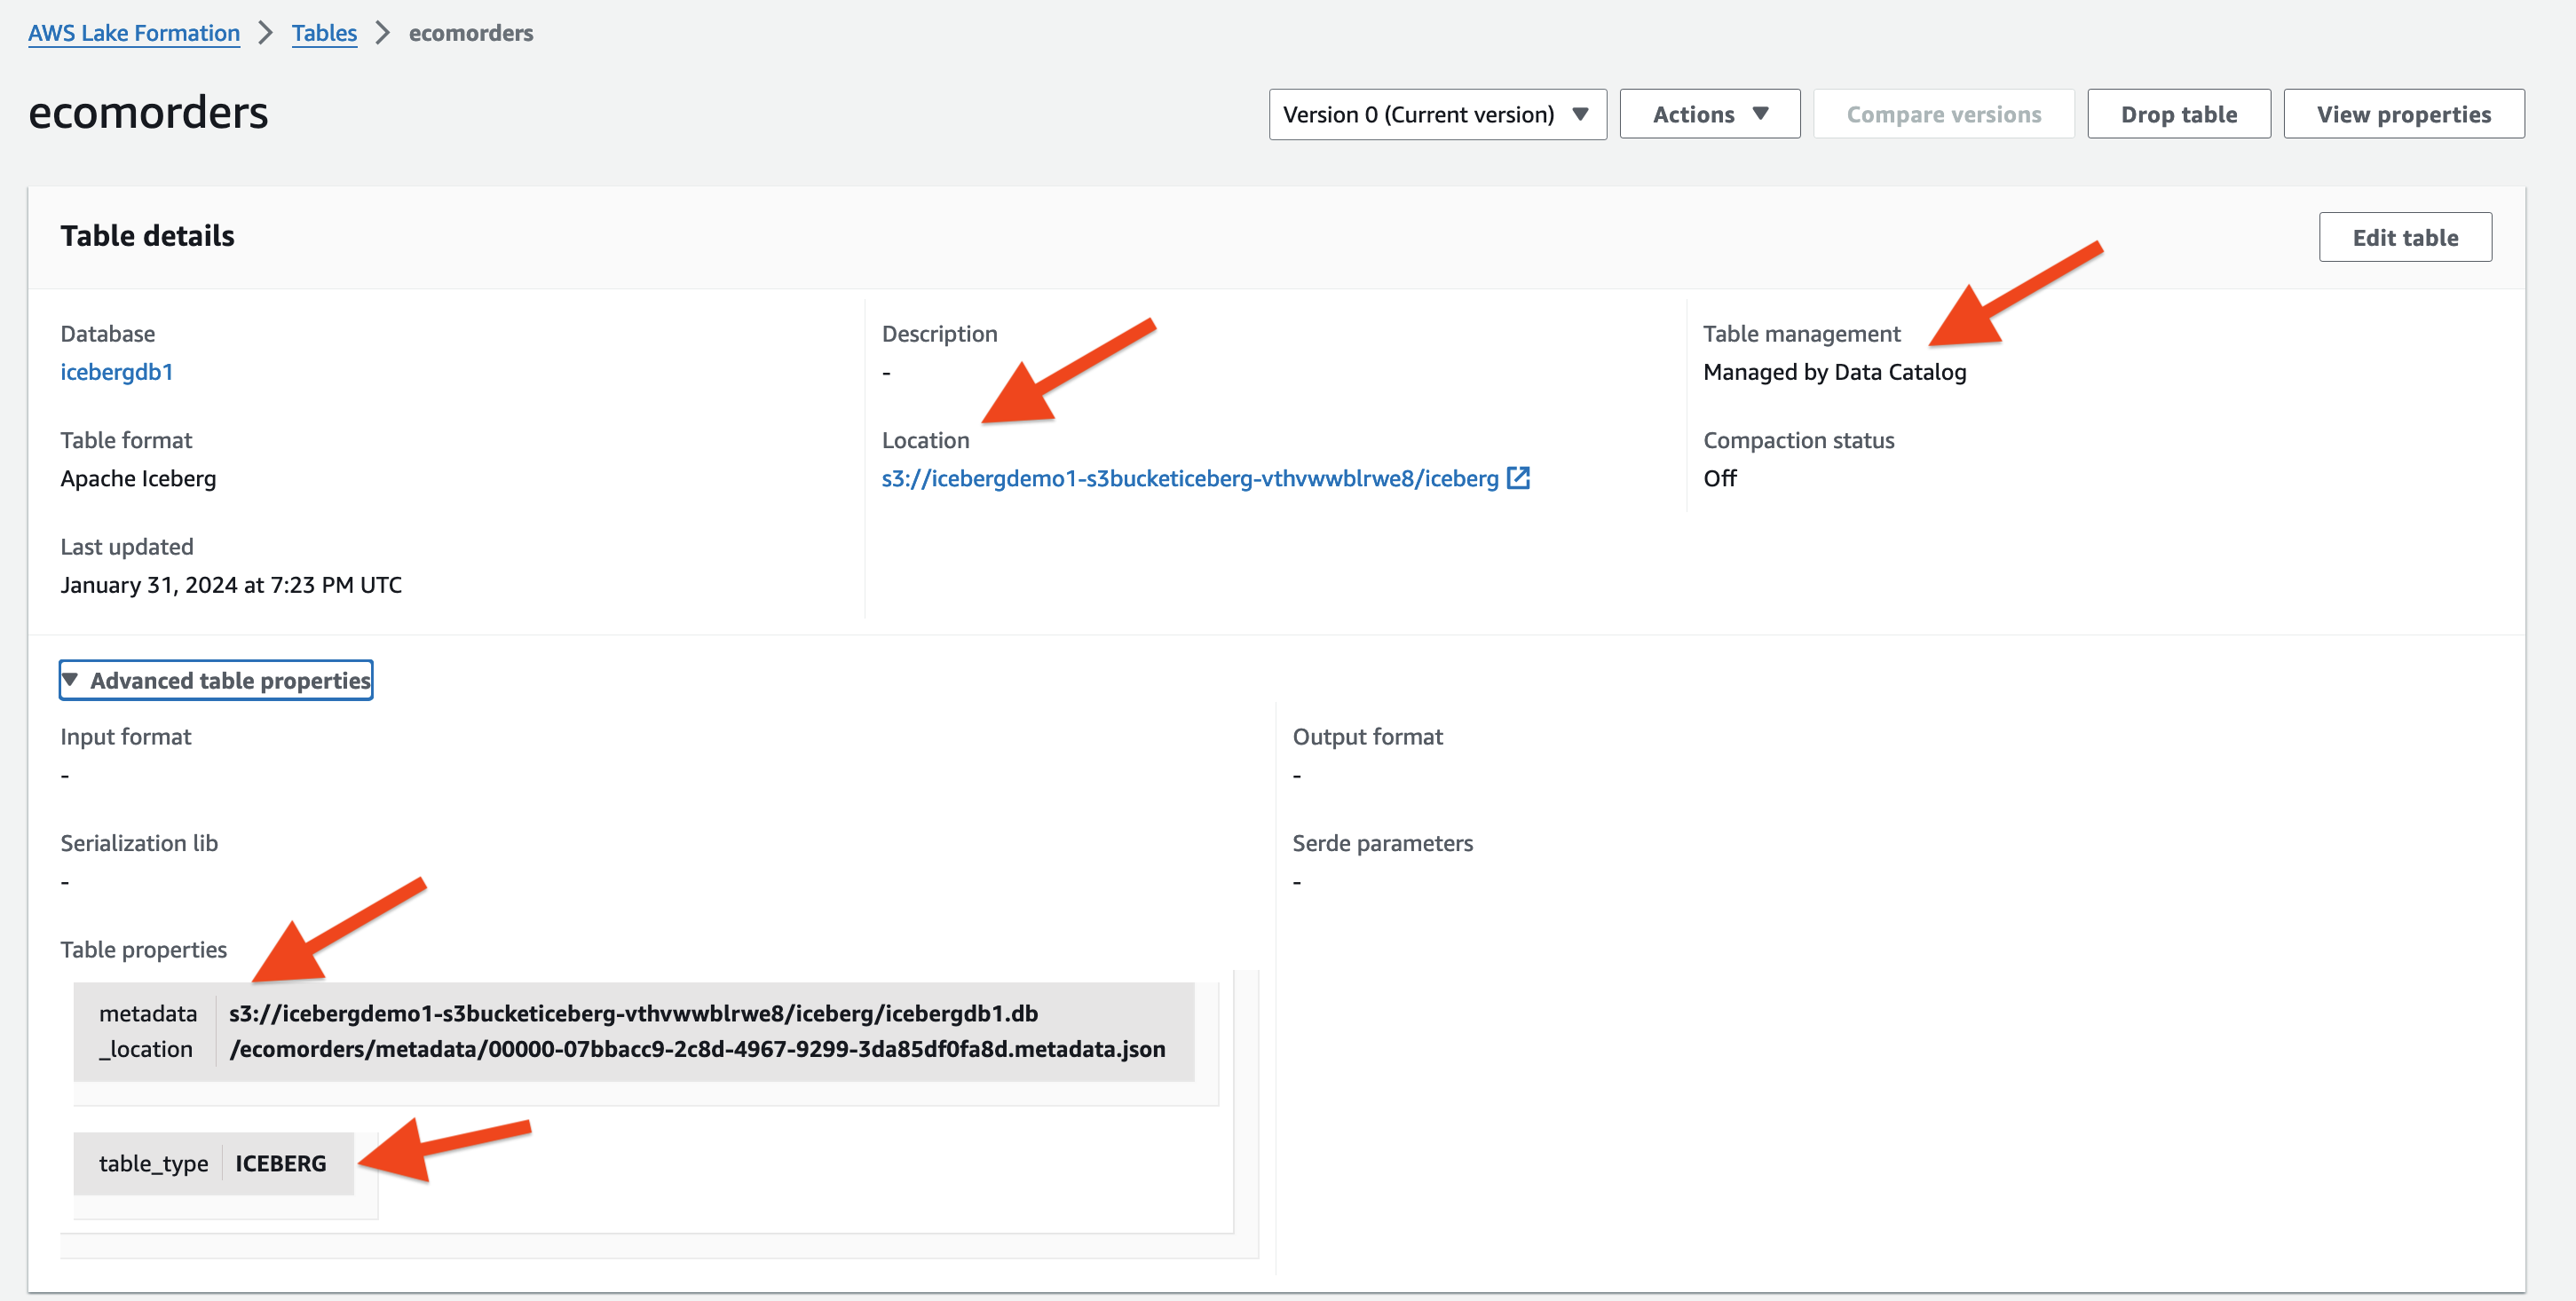Click the Actions menu arrow icon

(x=1761, y=114)
